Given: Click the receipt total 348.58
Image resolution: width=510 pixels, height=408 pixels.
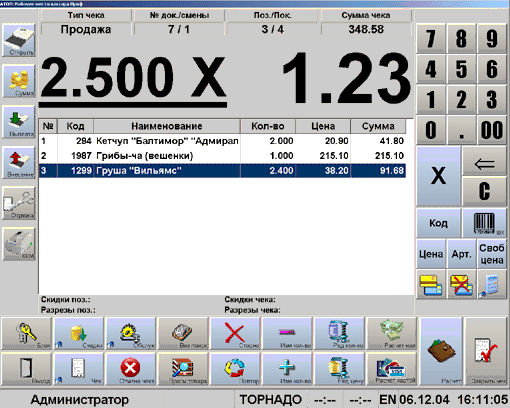Looking at the screenshot, I should [366, 29].
